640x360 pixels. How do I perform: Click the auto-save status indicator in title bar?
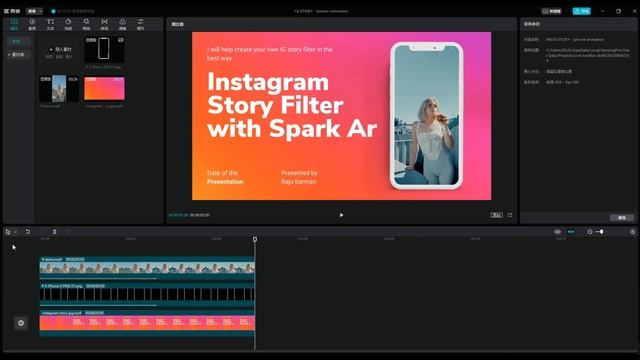tap(73, 11)
